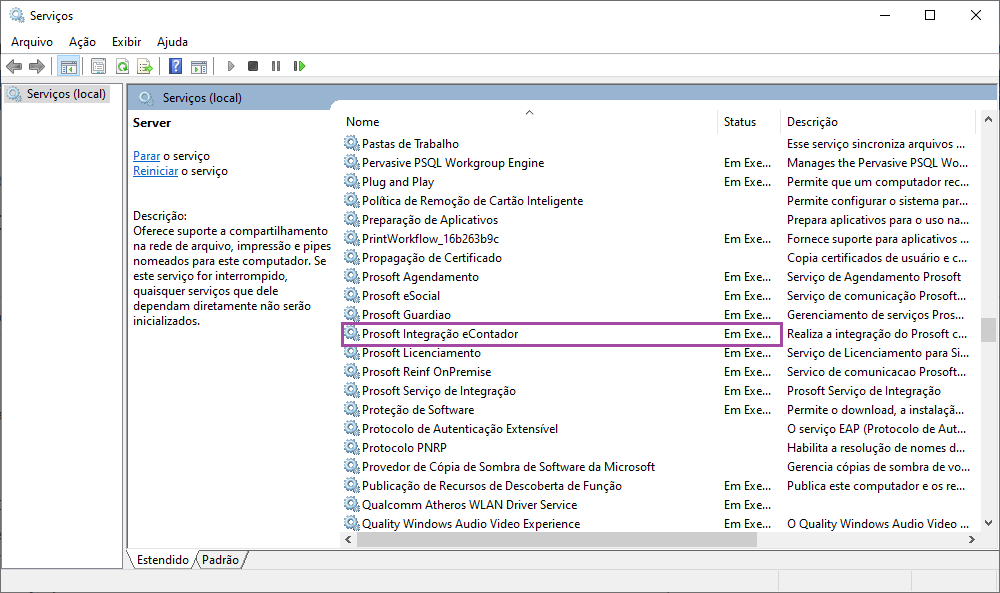Click gear icon beside Prosoft Licenciamento
This screenshot has width=1000, height=593.
[351, 353]
